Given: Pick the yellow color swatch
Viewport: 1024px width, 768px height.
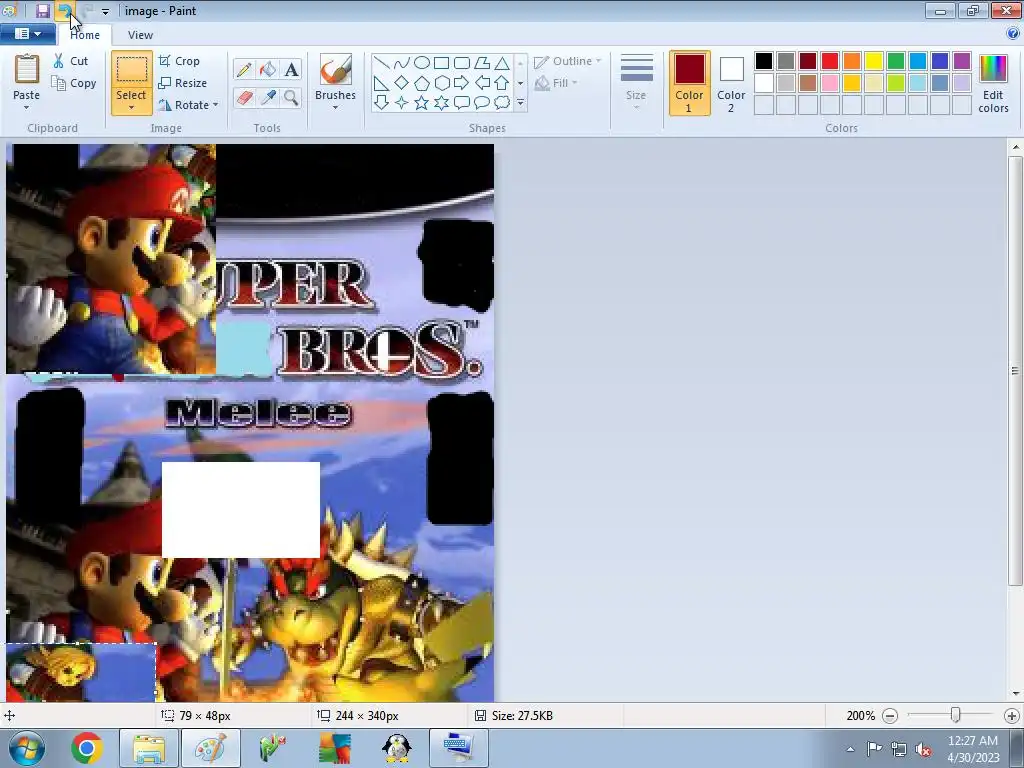Looking at the screenshot, I should [874, 61].
